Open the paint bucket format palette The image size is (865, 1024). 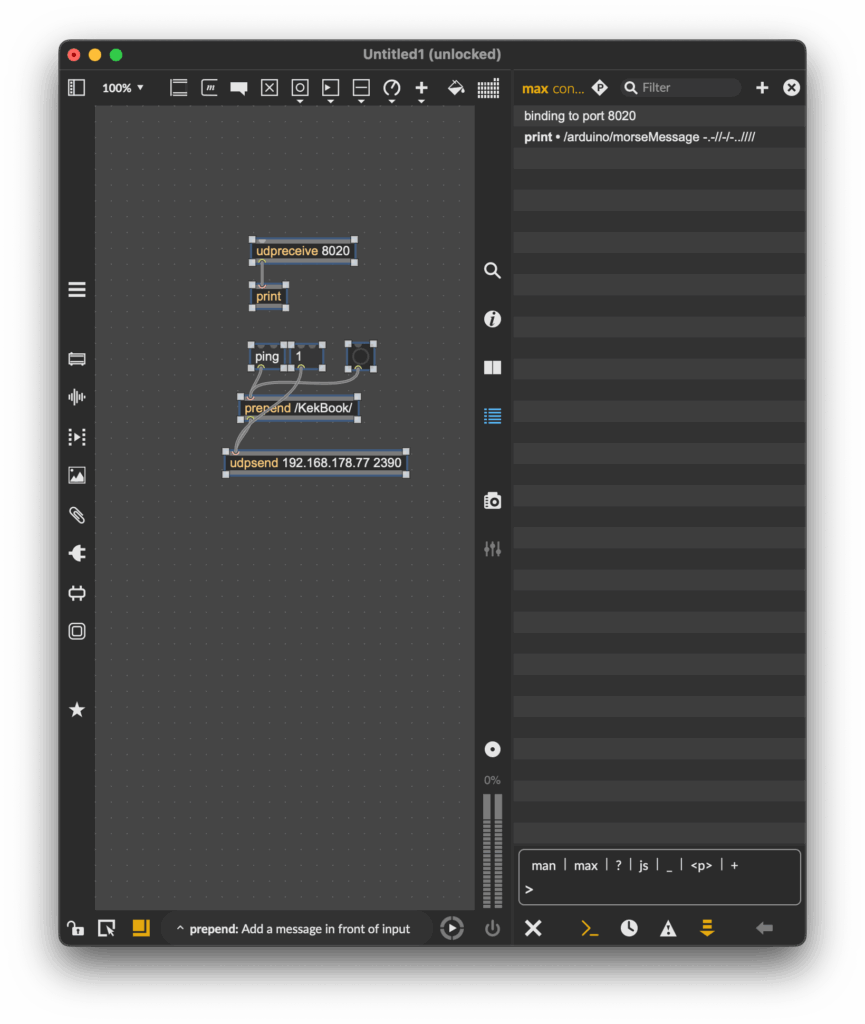coord(456,88)
